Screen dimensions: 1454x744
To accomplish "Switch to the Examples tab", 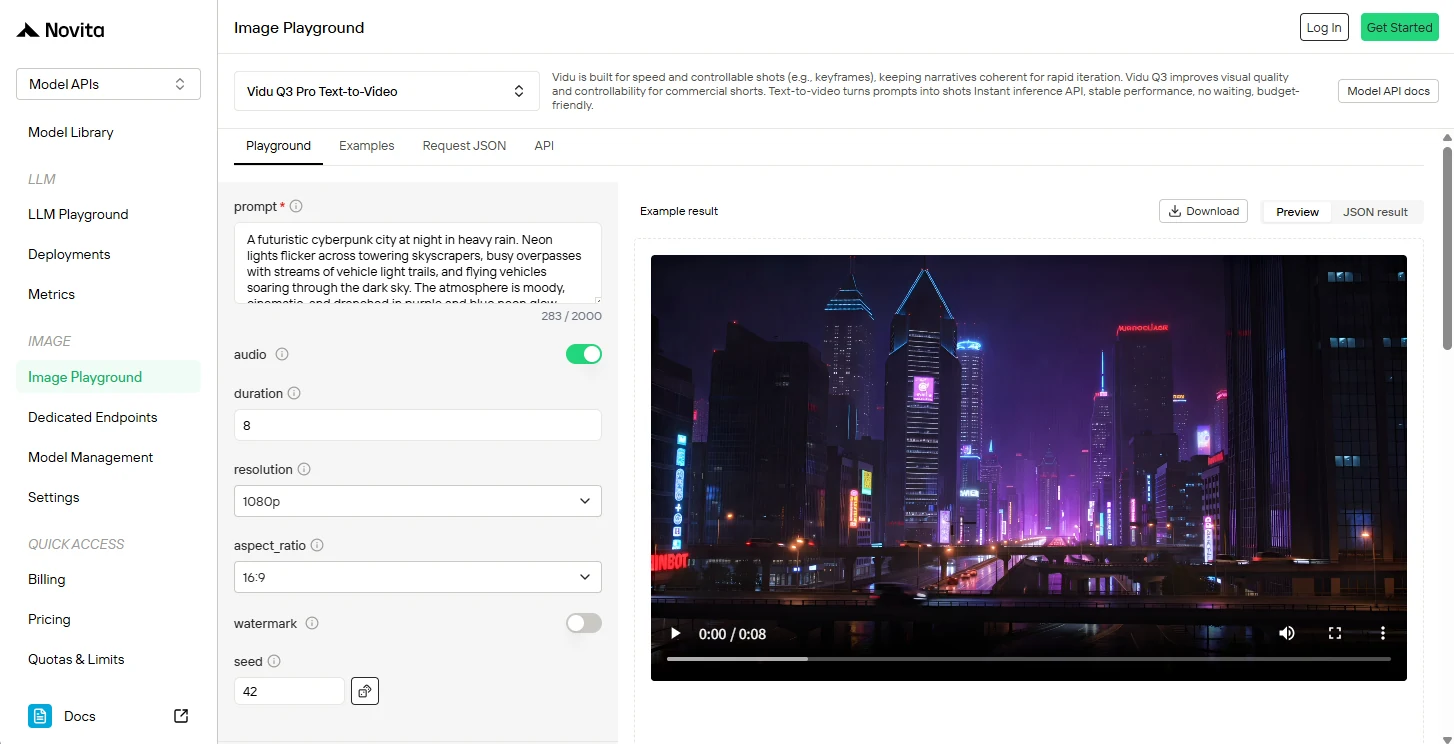I will (x=366, y=146).
